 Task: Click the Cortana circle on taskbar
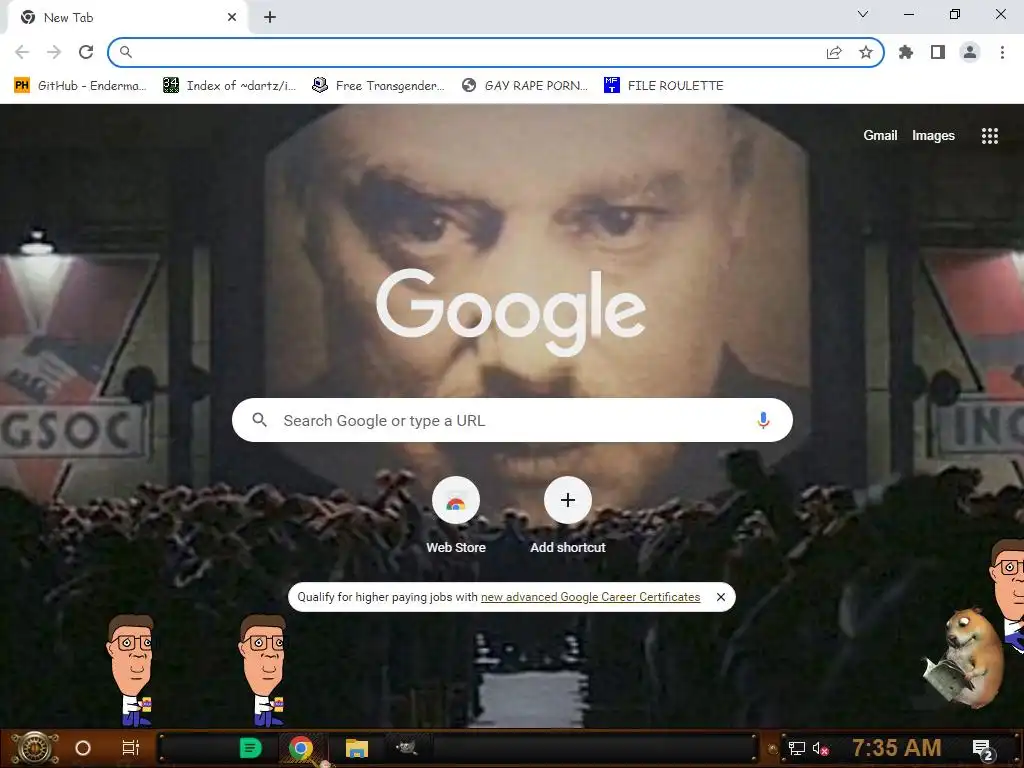pyautogui.click(x=83, y=748)
